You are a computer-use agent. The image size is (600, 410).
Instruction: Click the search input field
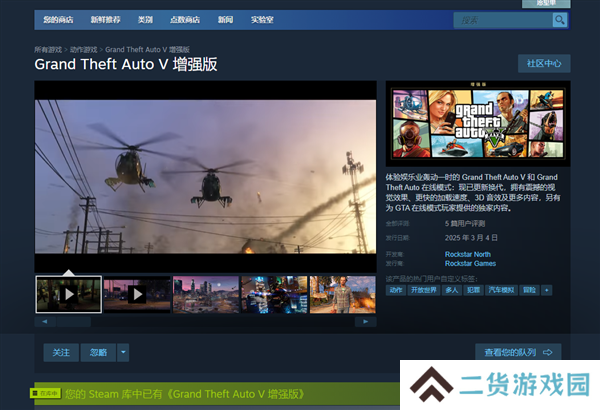pyautogui.click(x=503, y=20)
